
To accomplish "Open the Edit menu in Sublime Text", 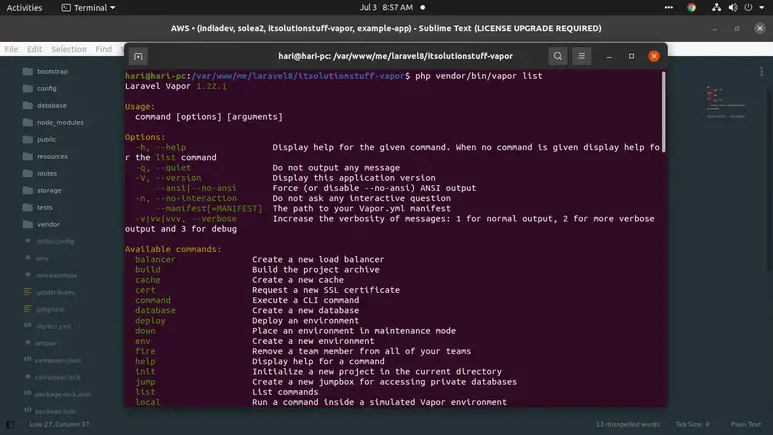I will (35, 49).
